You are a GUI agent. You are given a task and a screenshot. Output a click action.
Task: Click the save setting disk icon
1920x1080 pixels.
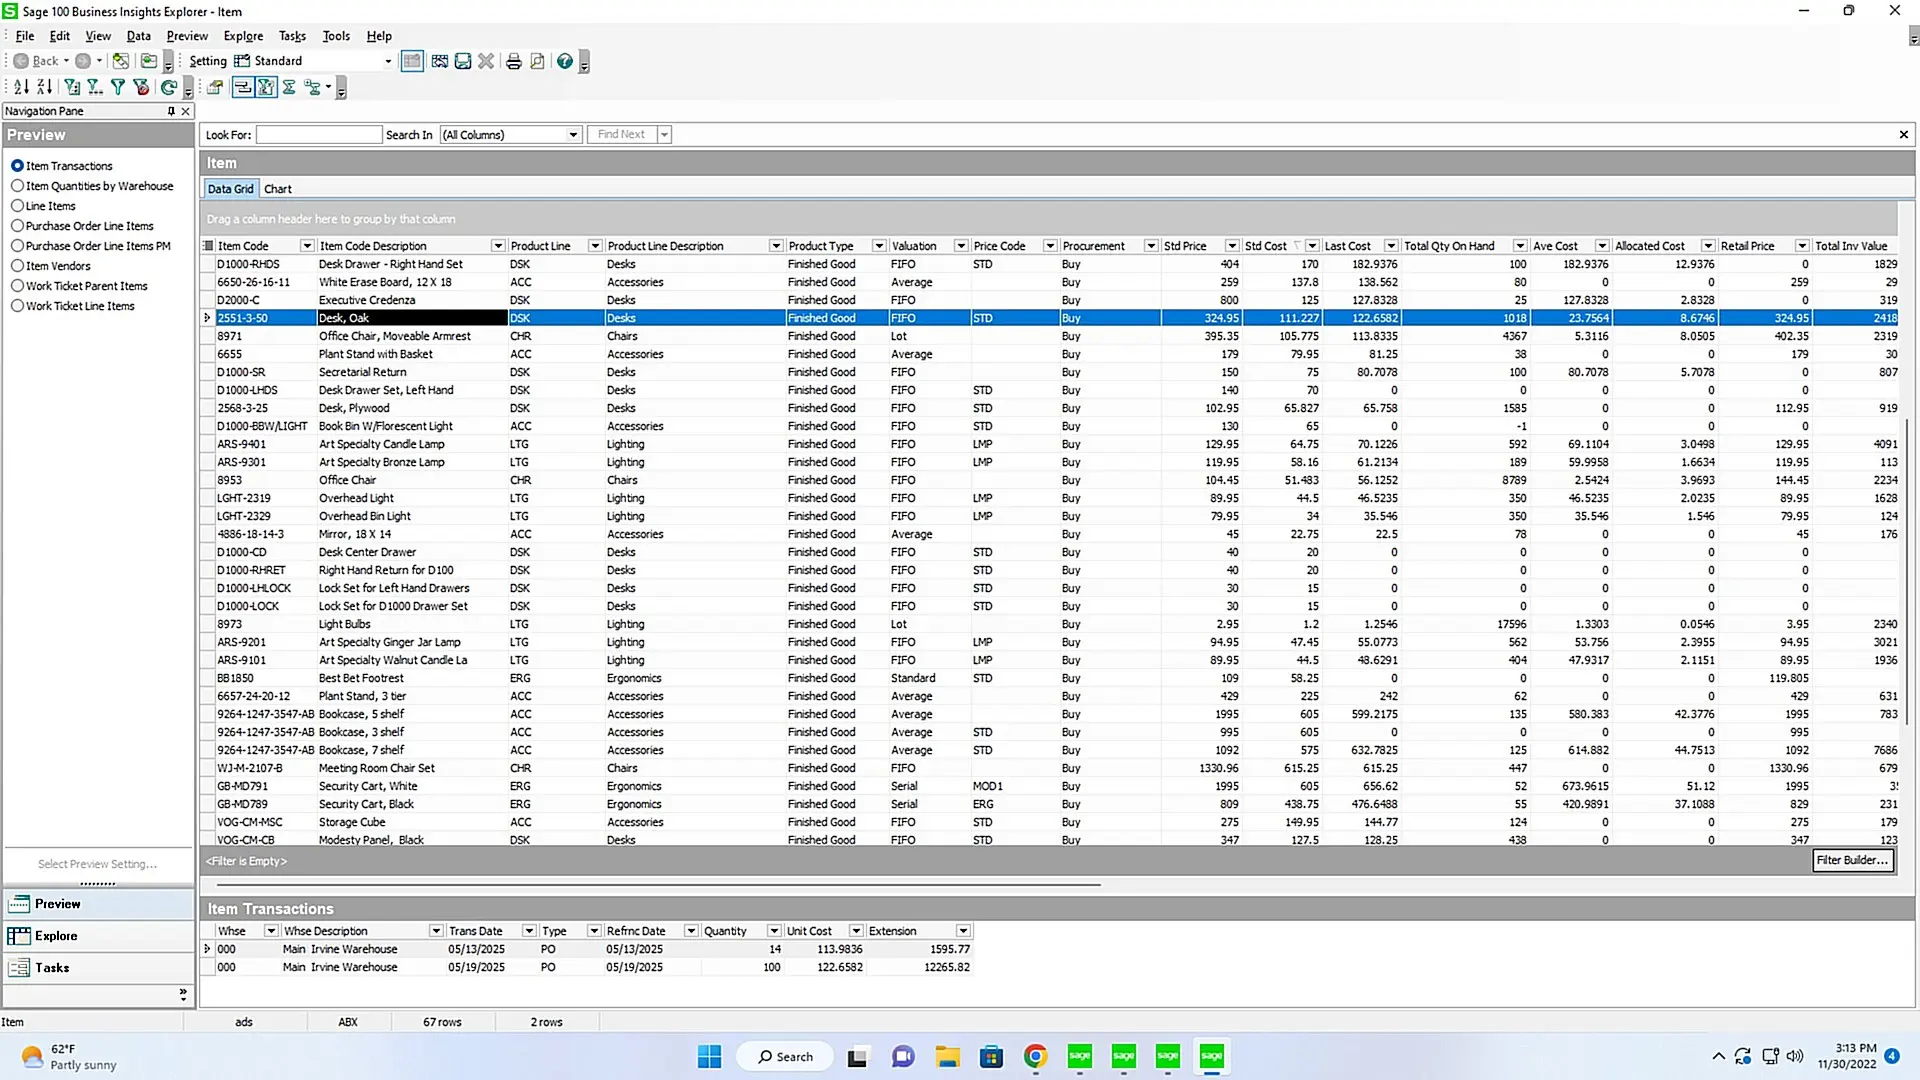pos(463,61)
